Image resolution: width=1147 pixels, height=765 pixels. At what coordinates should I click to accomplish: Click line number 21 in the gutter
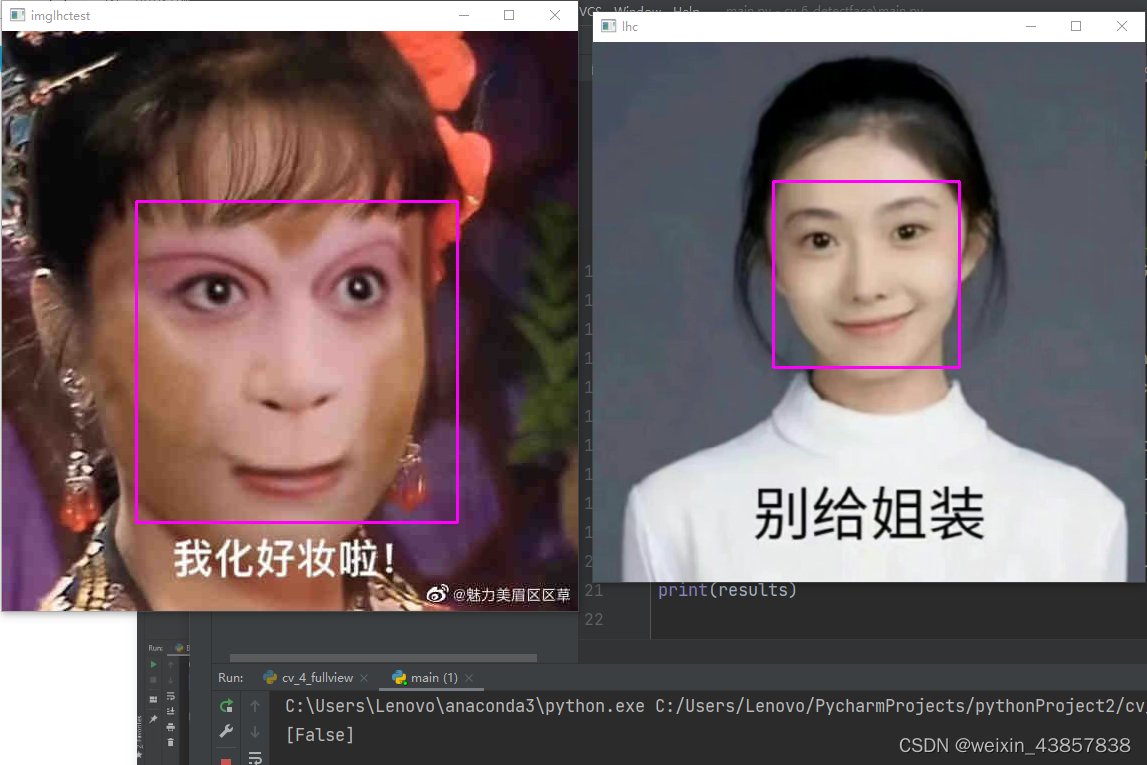click(594, 591)
